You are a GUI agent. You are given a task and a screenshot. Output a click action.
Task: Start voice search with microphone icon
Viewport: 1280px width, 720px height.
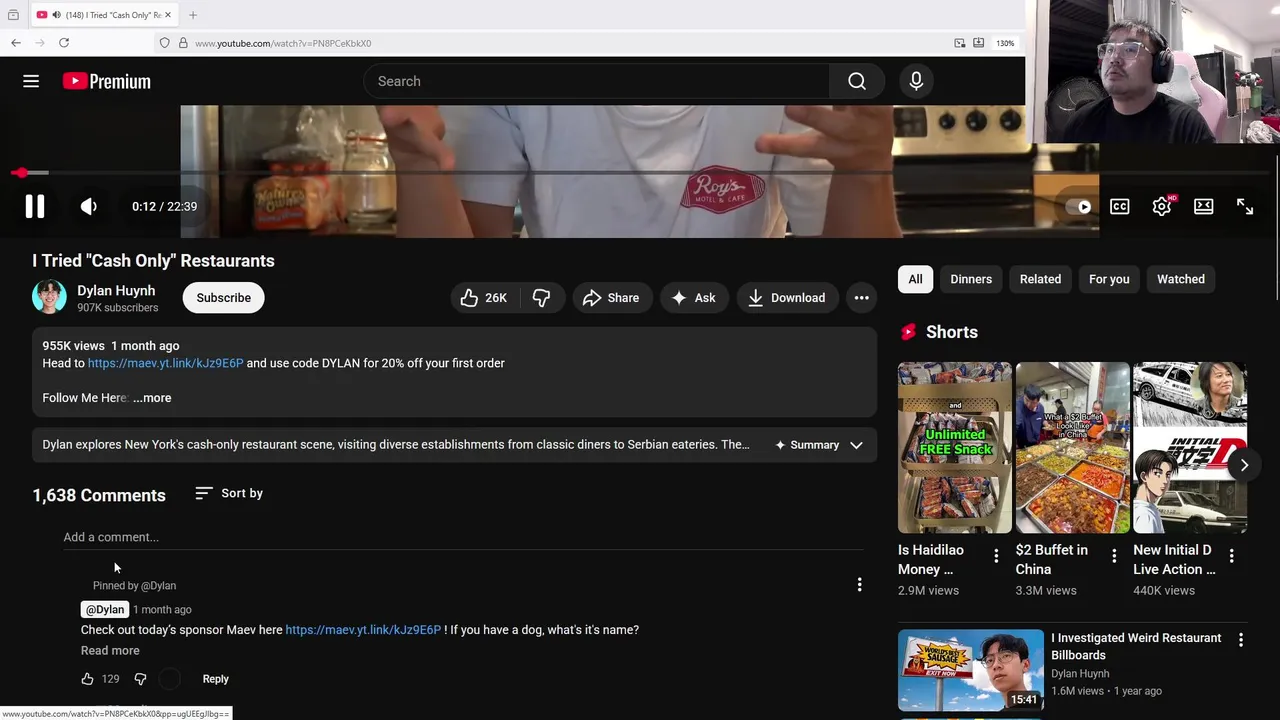point(916,81)
